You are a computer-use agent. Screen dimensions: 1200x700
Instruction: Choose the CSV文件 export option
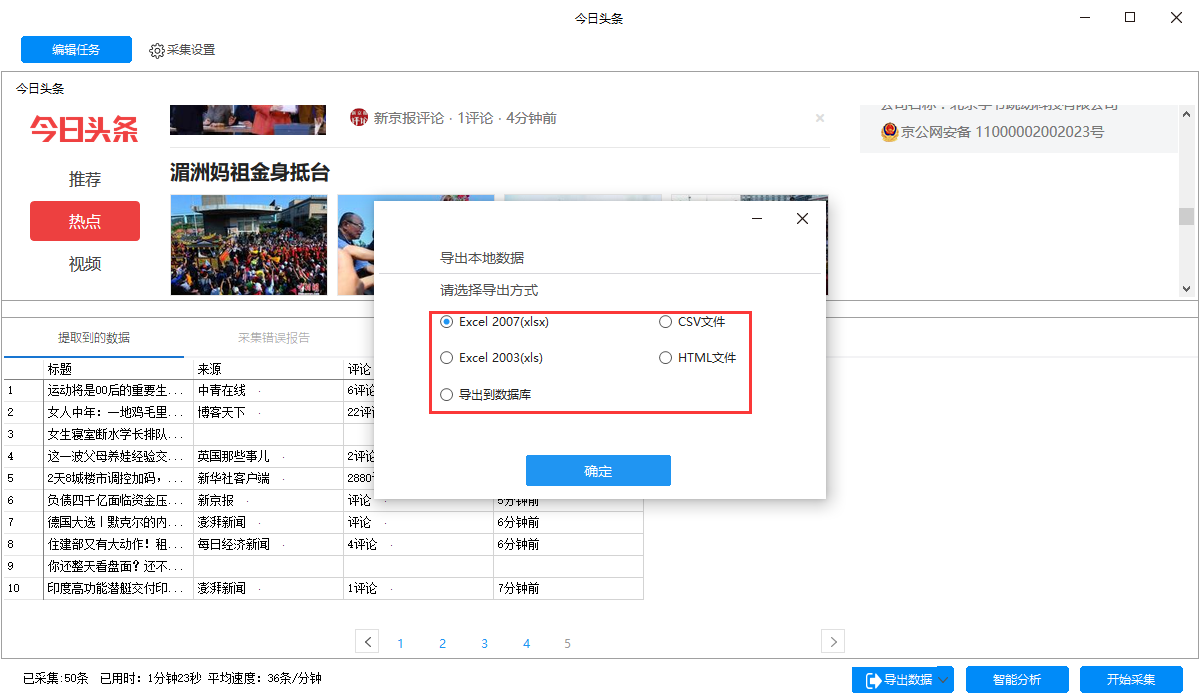692,322
